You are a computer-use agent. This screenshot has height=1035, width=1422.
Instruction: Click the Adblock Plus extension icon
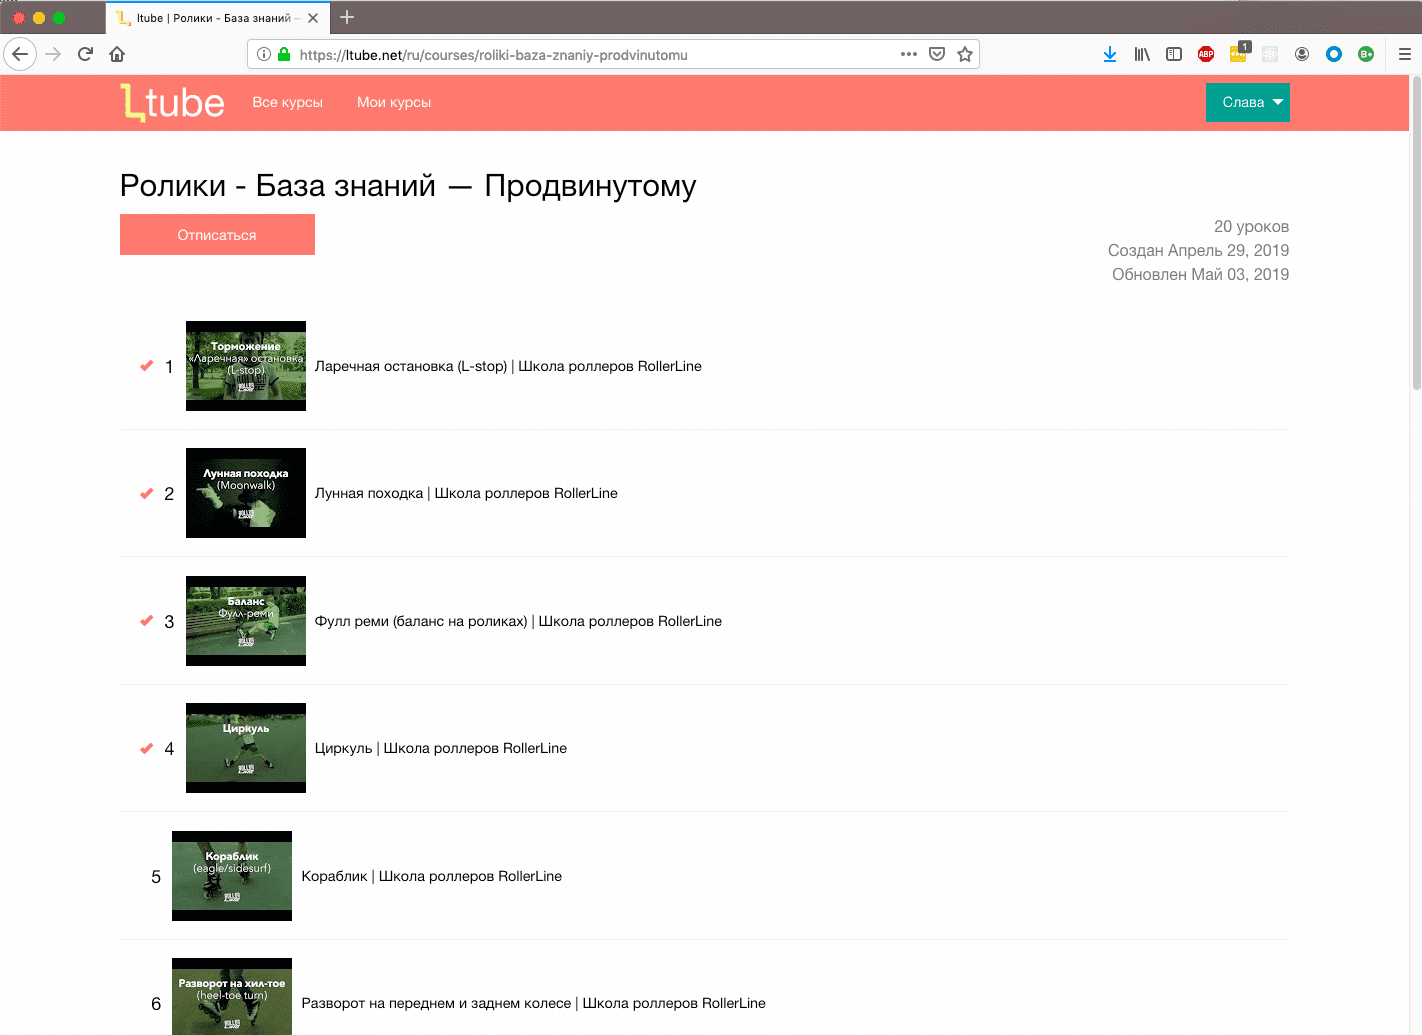point(1206,54)
